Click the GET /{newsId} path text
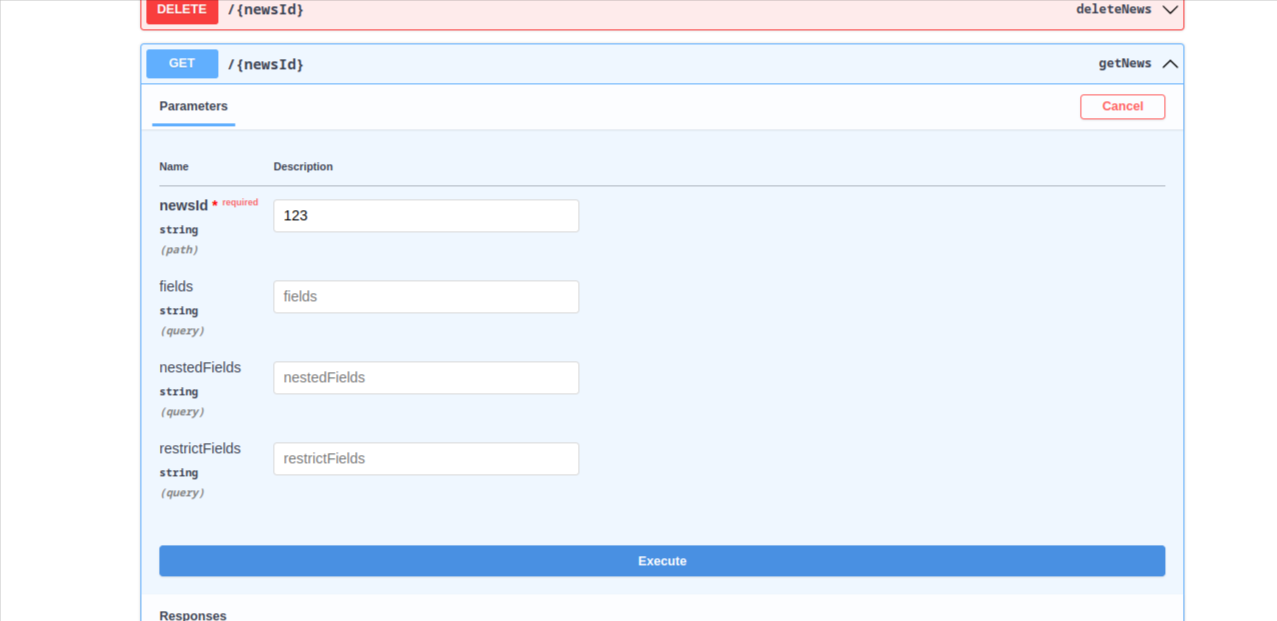The image size is (1277, 621). click(266, 65)
